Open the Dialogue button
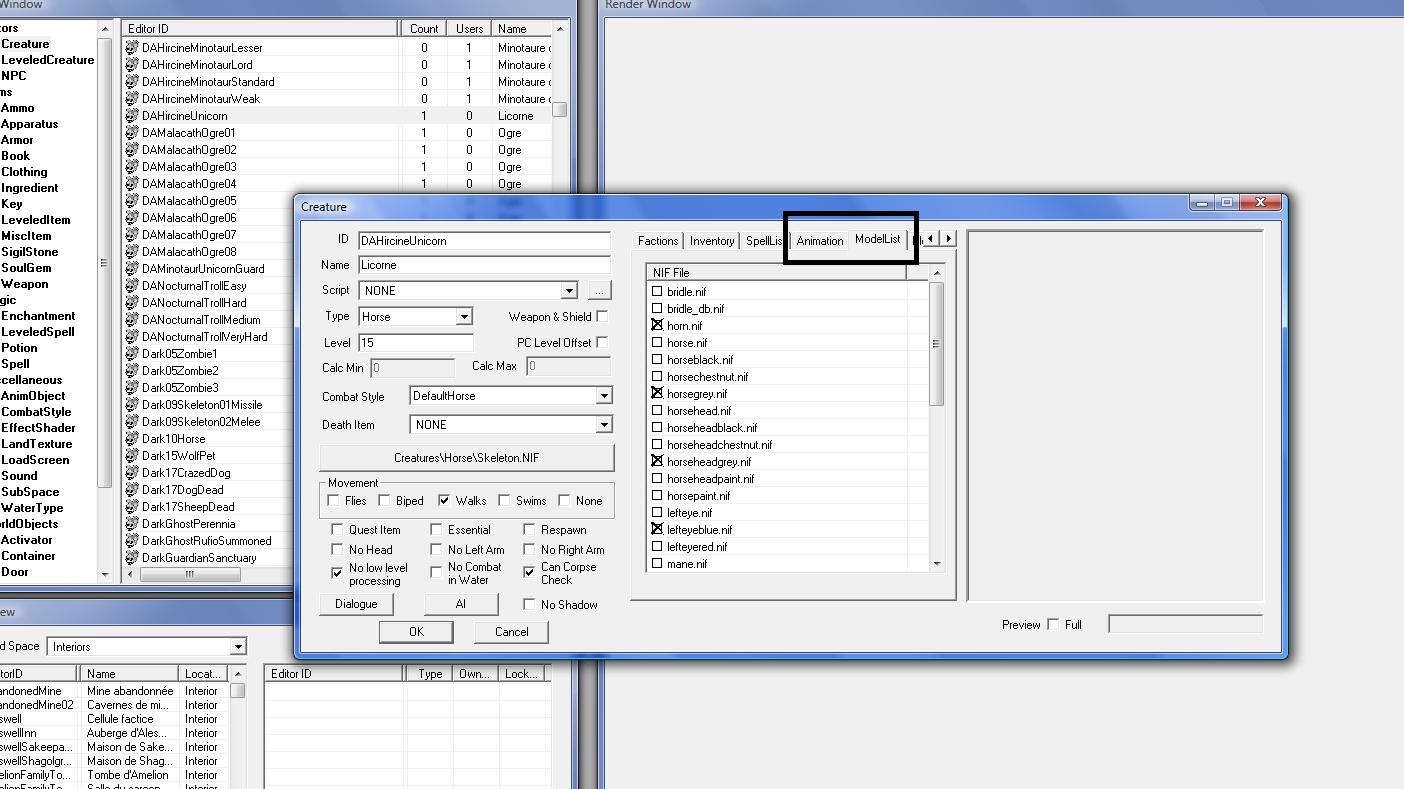 pyautogui.click(x=356, y=604)
